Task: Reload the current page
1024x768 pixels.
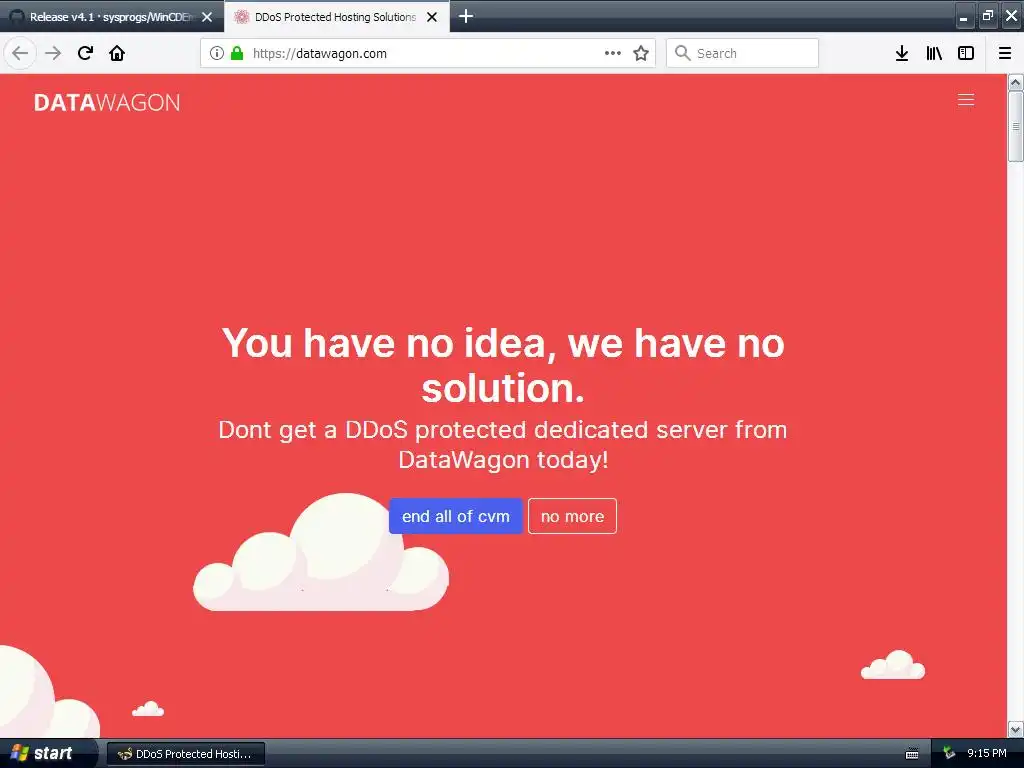Action: 85,53
